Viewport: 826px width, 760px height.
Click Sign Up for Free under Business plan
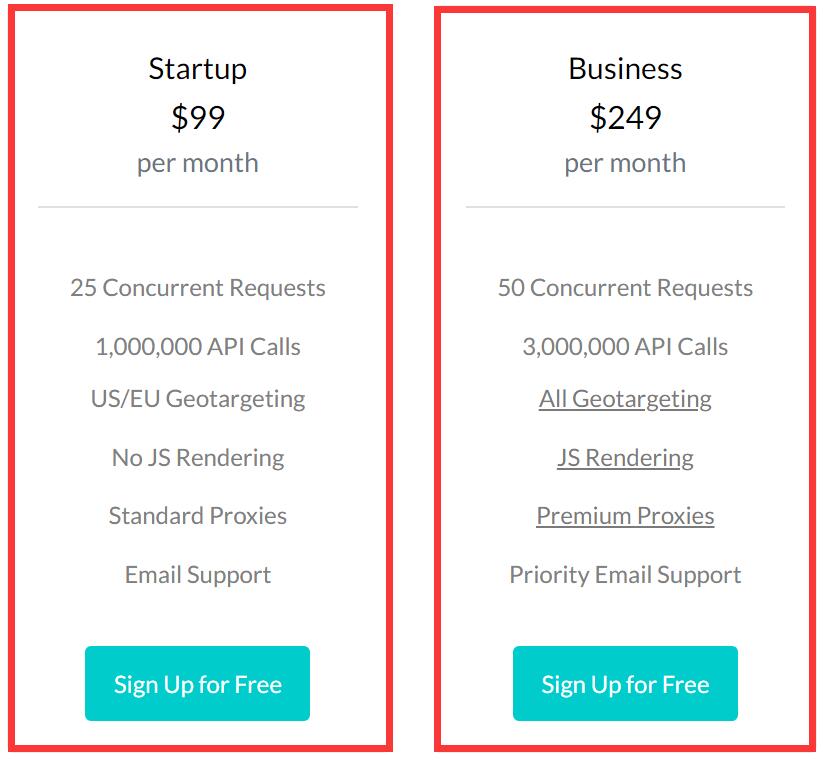click(x=625, y=684)
